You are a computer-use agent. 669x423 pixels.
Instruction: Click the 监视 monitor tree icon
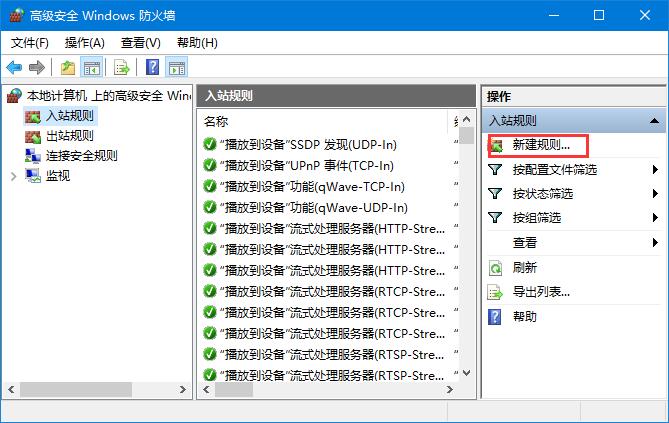pyautogui.click(x=33, y=175)
